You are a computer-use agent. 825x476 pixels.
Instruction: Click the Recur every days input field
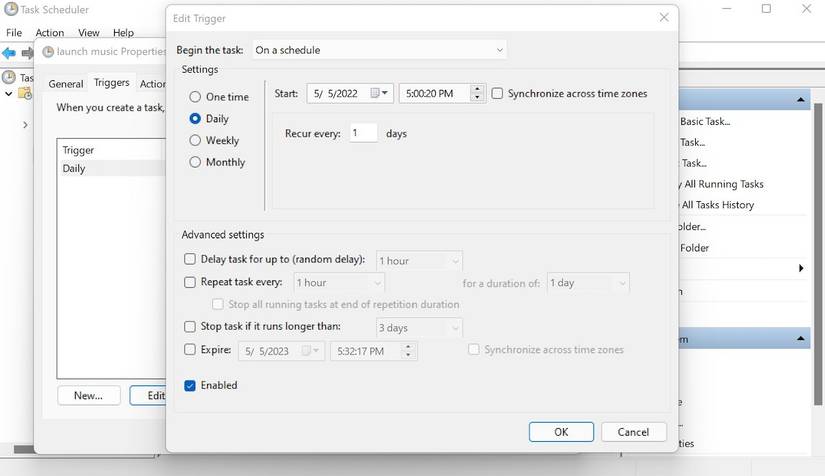(363, 133)
